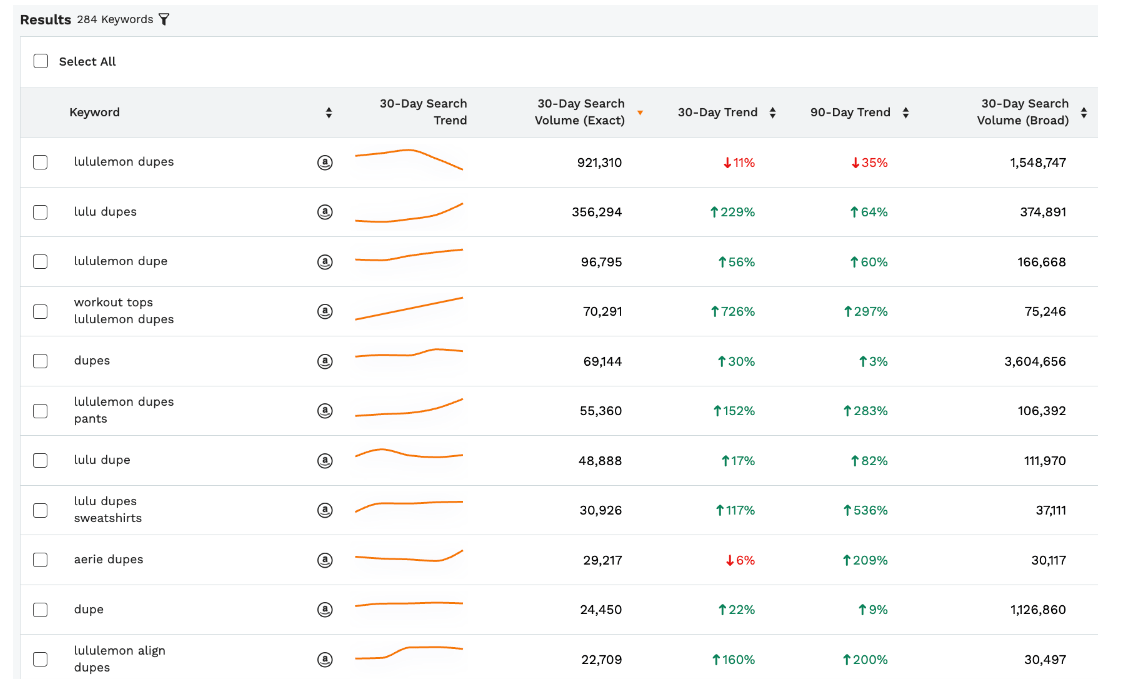Click the 90-Day Trend column header

(x=850, y=112)
